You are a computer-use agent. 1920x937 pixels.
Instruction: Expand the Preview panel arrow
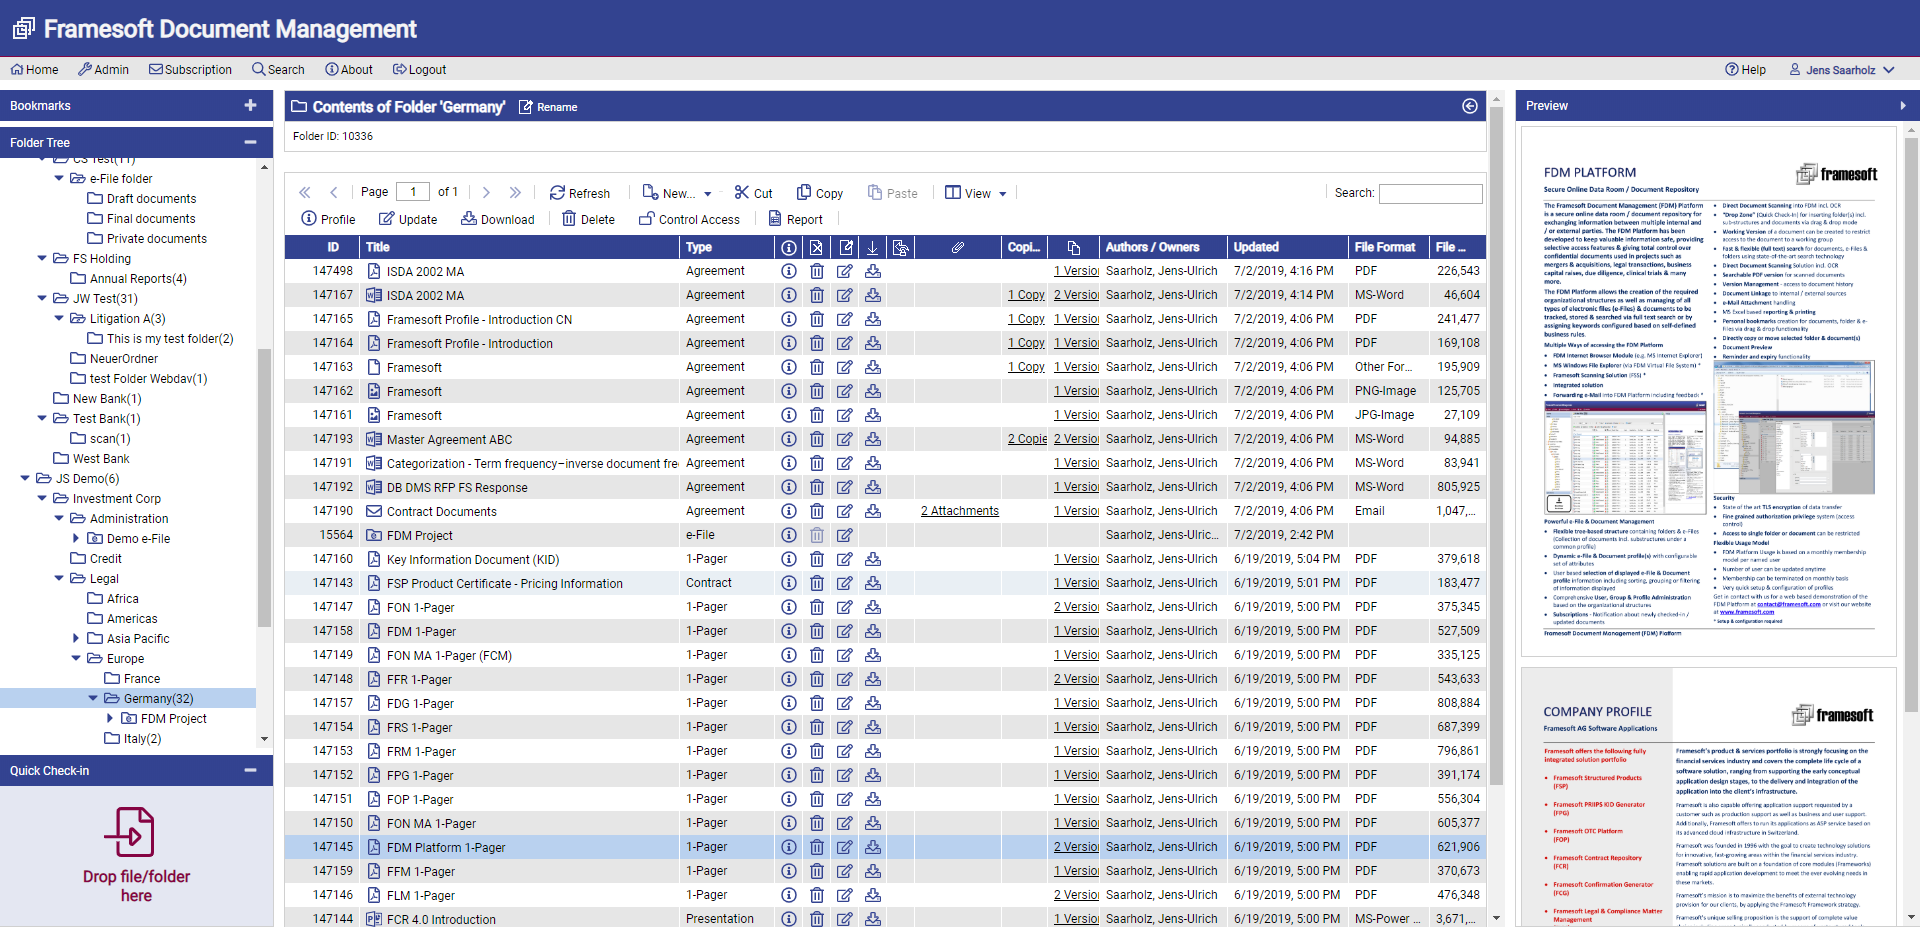click(1902, 105)
